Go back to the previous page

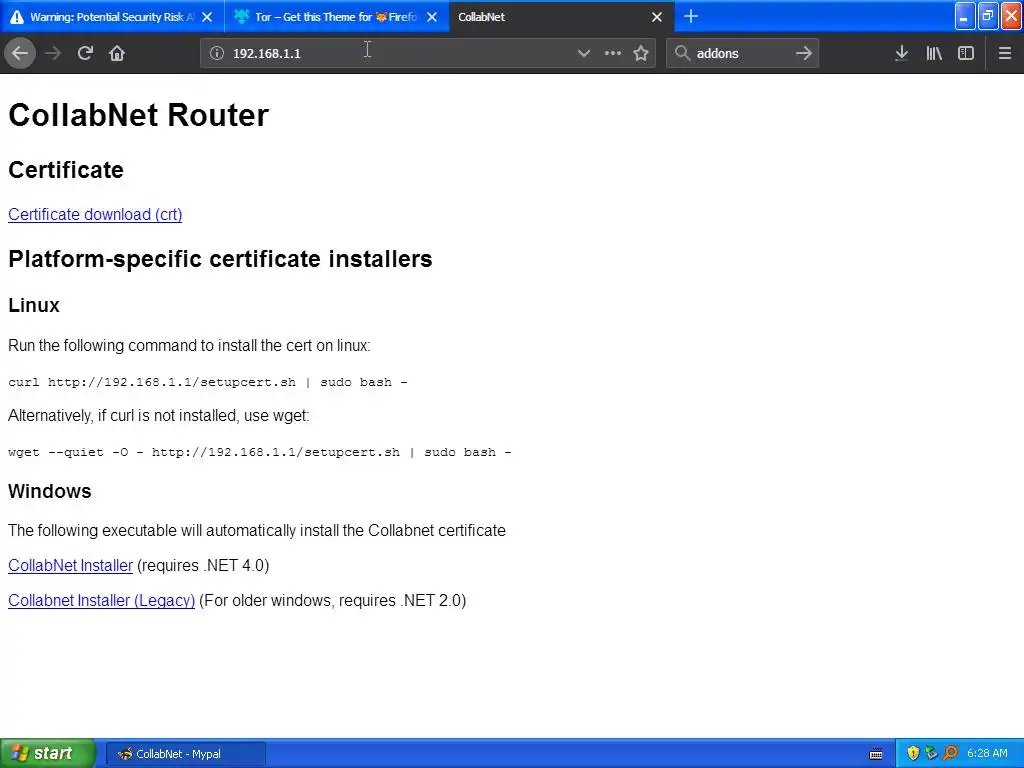pos(20,54)
